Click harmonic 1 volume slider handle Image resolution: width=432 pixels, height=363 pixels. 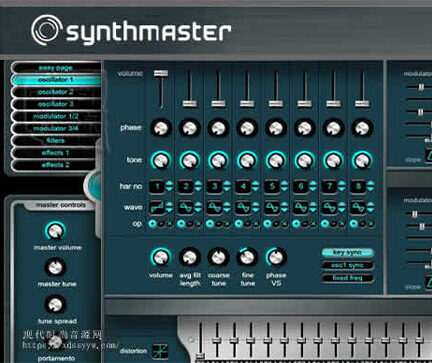pyautogui.click(x=161, y=73)
